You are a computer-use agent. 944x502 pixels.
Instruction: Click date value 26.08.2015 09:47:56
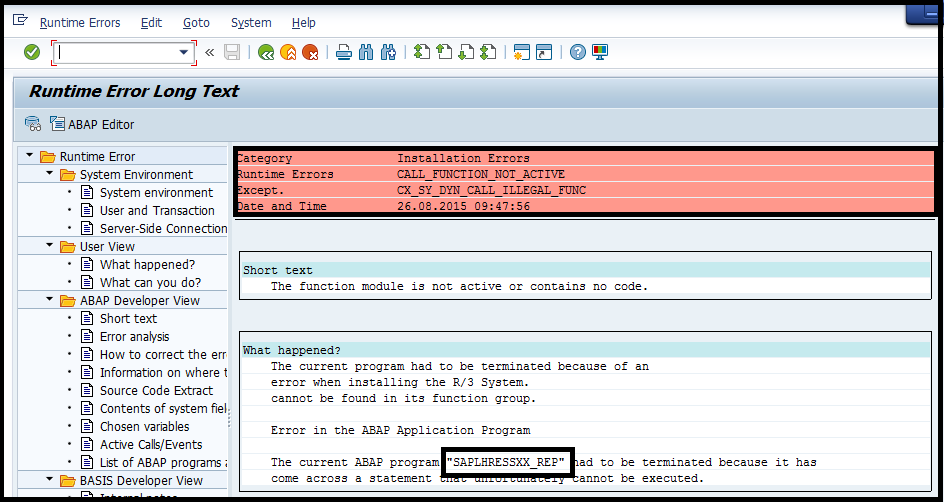pyautogui.click(x=463, y=206)
